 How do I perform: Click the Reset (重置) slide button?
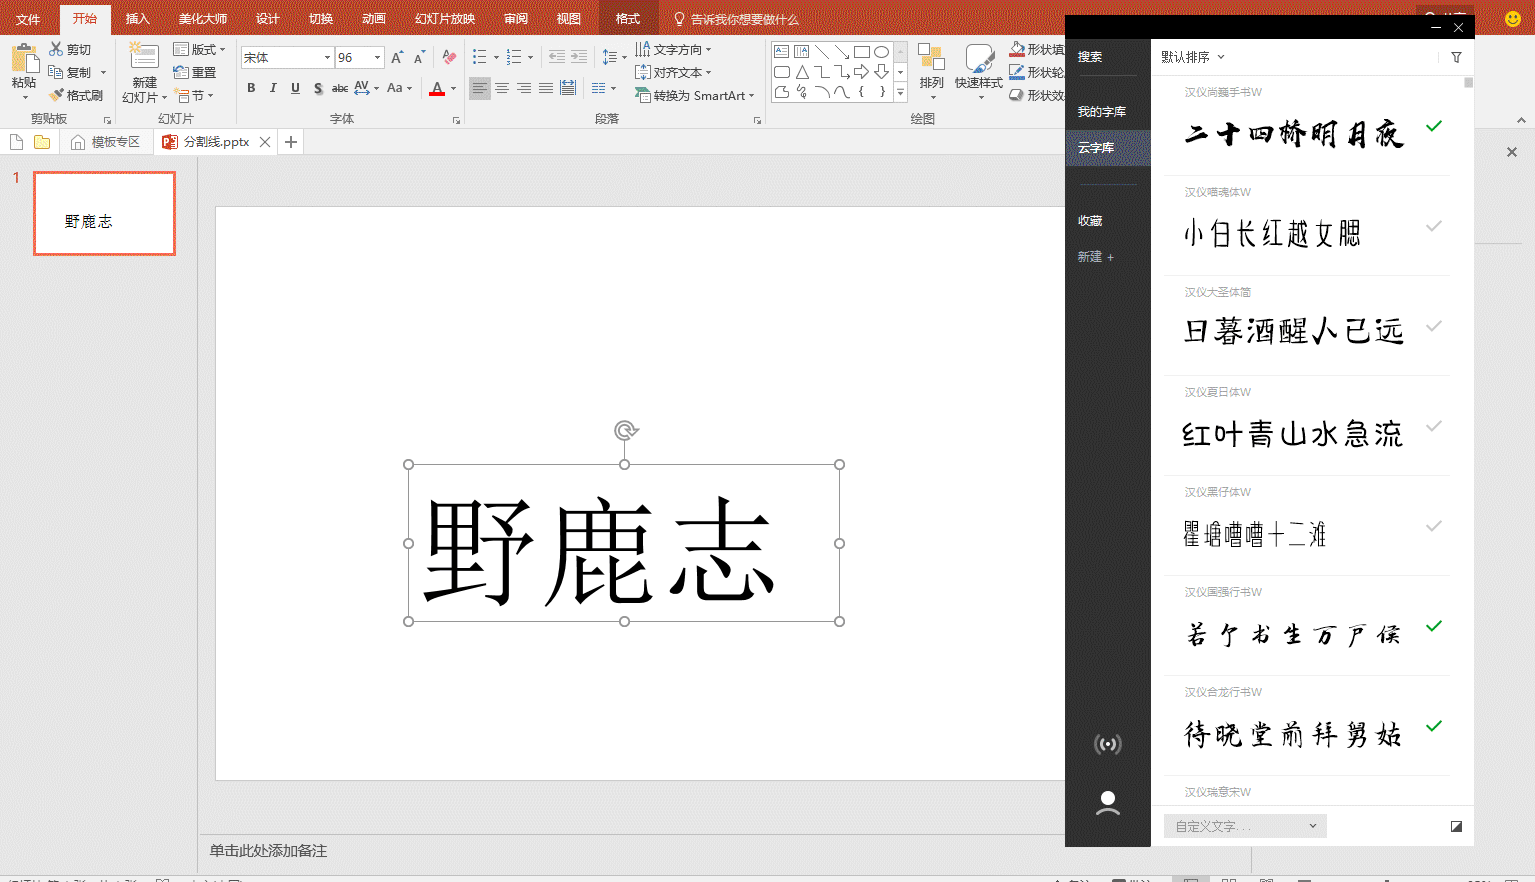[195, 72]
